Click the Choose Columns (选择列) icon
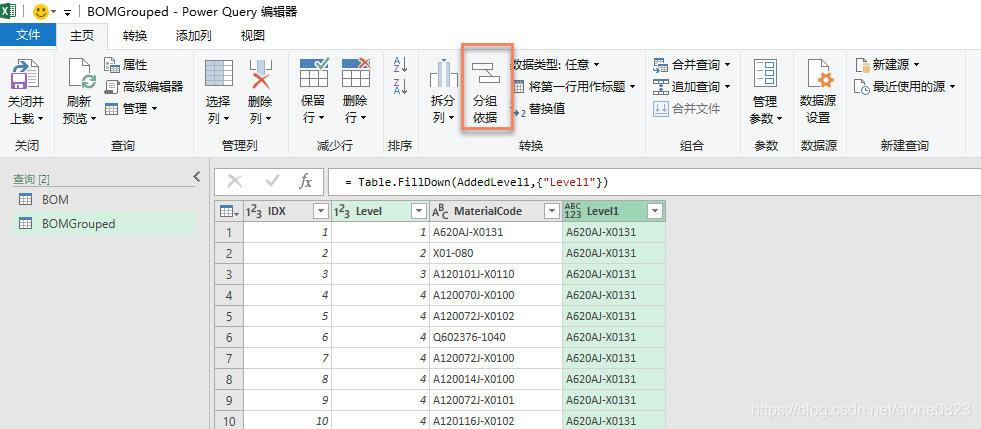Viewport: 981px width, 429px height. coord(218,74)
